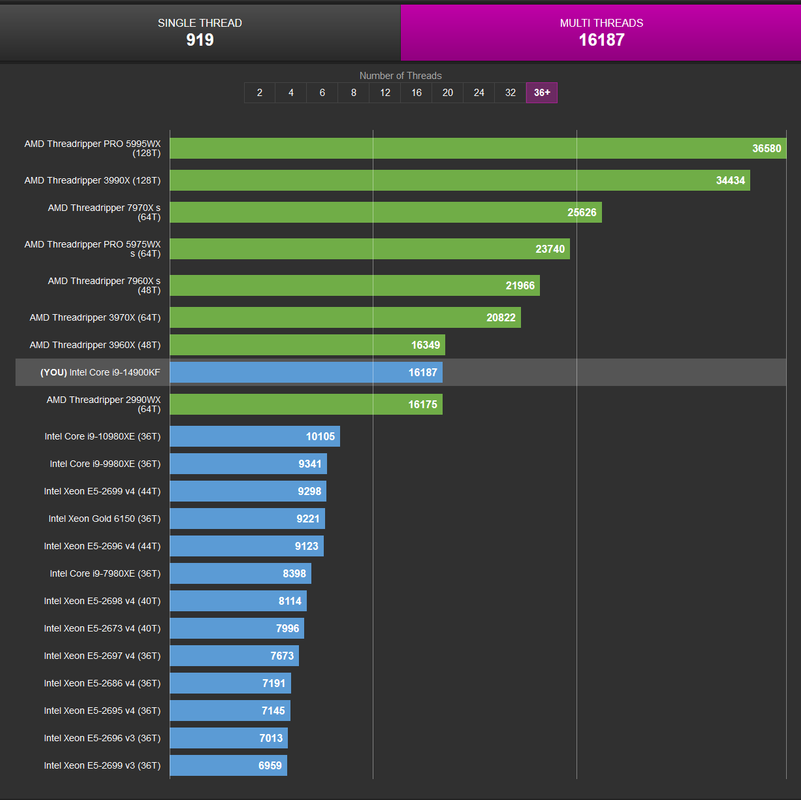Click the 'AMD Threadripper 3960X (48T)' label

coord(95,345)
